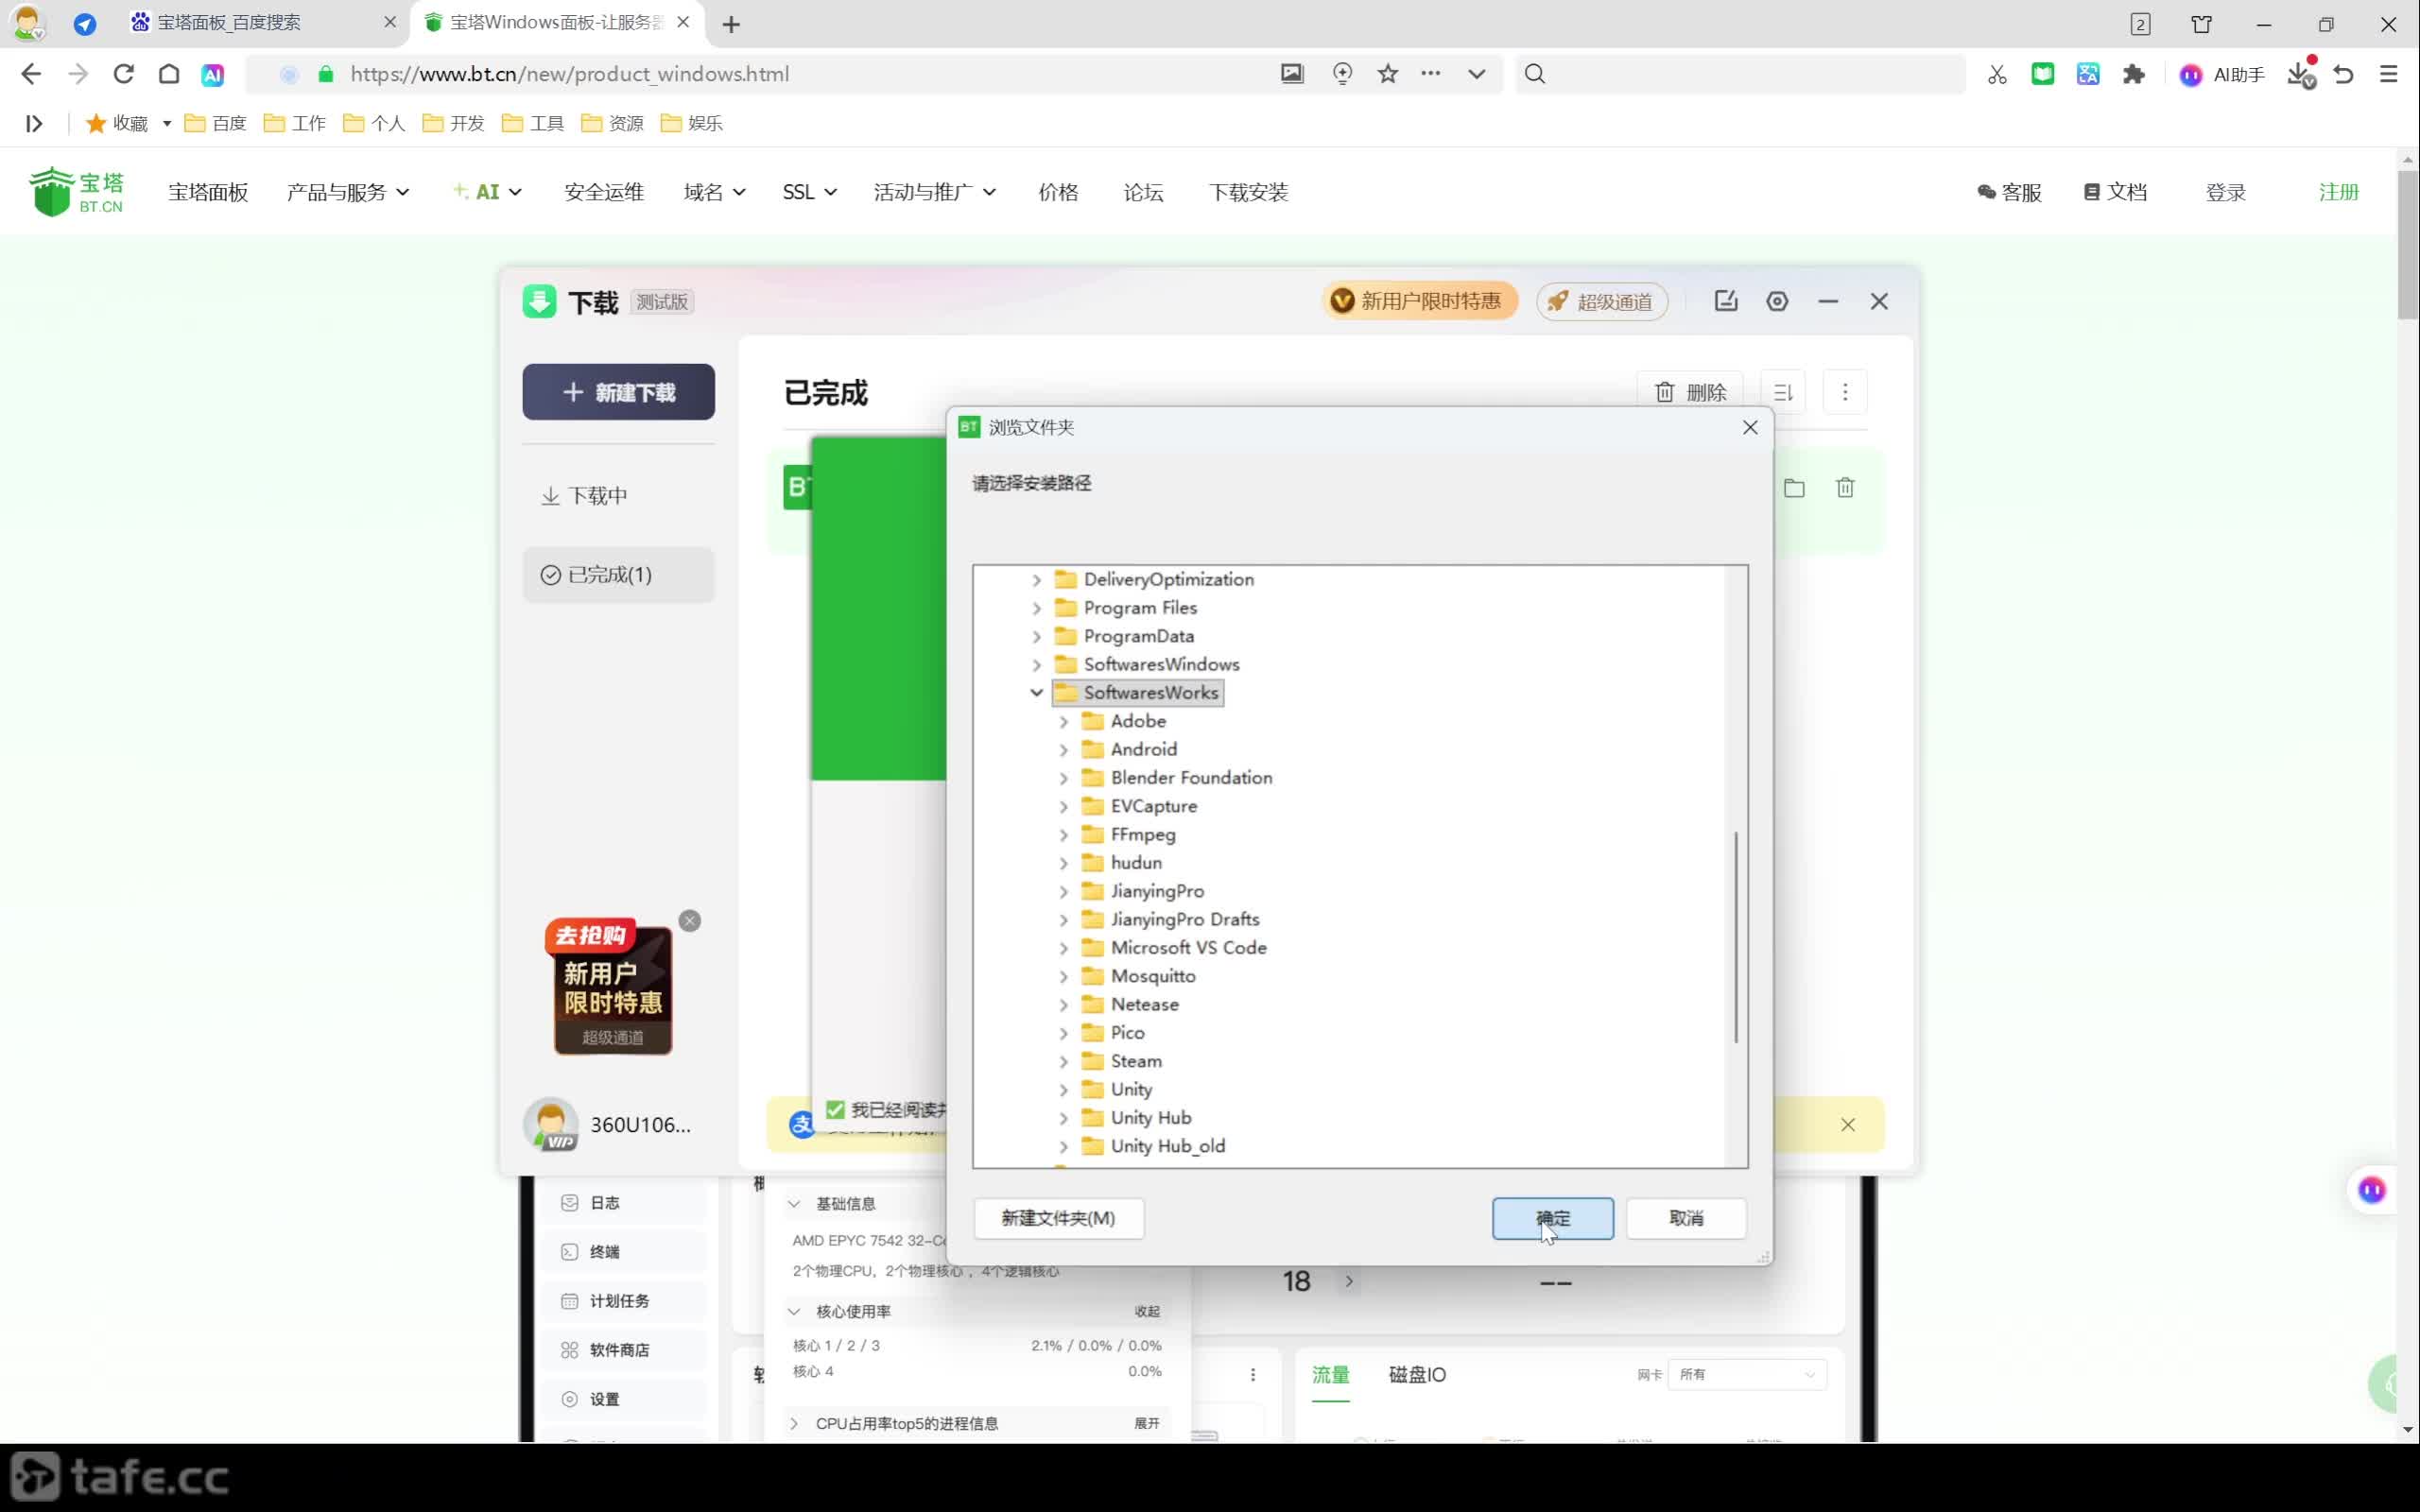Open the 百度 bookmarks folder
Screen dimensions: 2420x1512
coord(215,123)
